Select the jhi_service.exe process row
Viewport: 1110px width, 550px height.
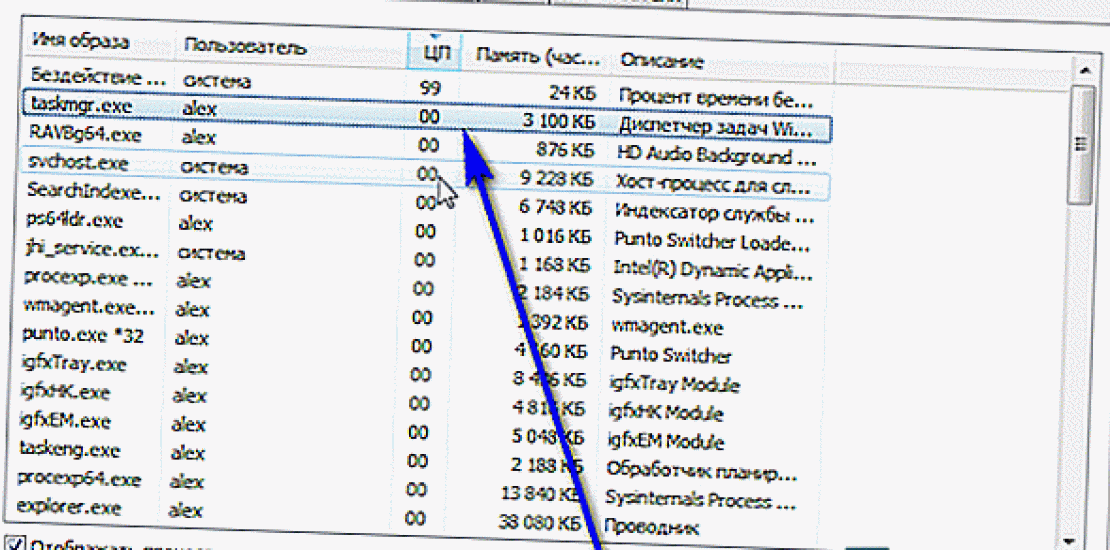[x=86, y=249]
